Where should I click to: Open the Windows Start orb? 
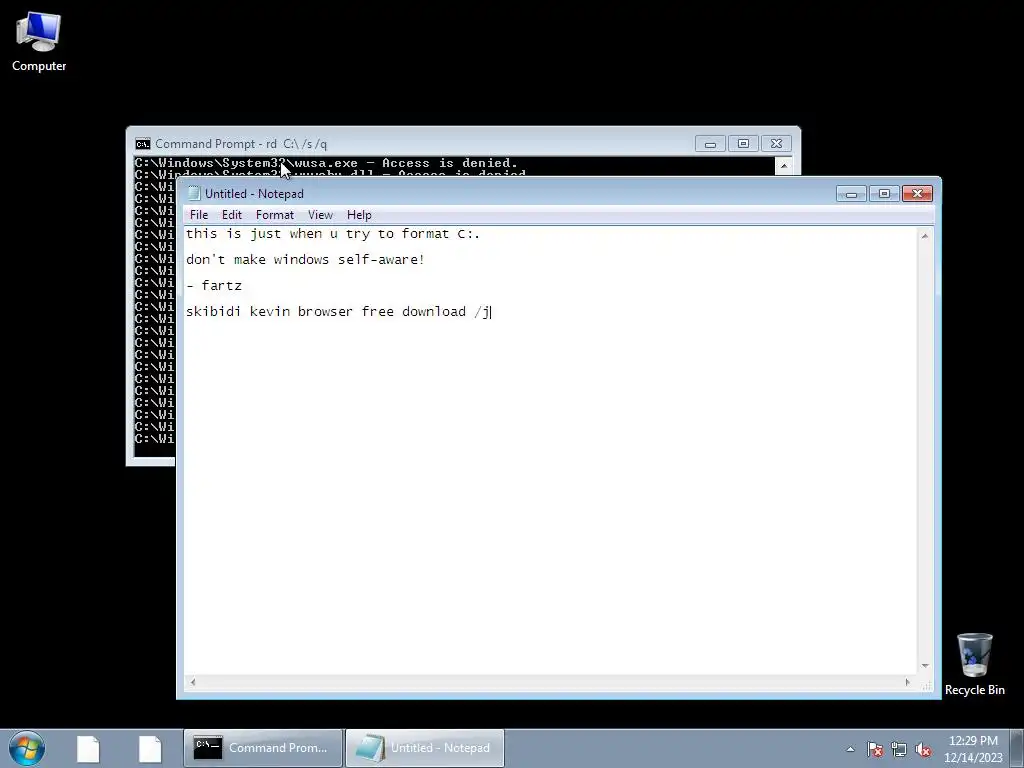[x=27, y=748]
